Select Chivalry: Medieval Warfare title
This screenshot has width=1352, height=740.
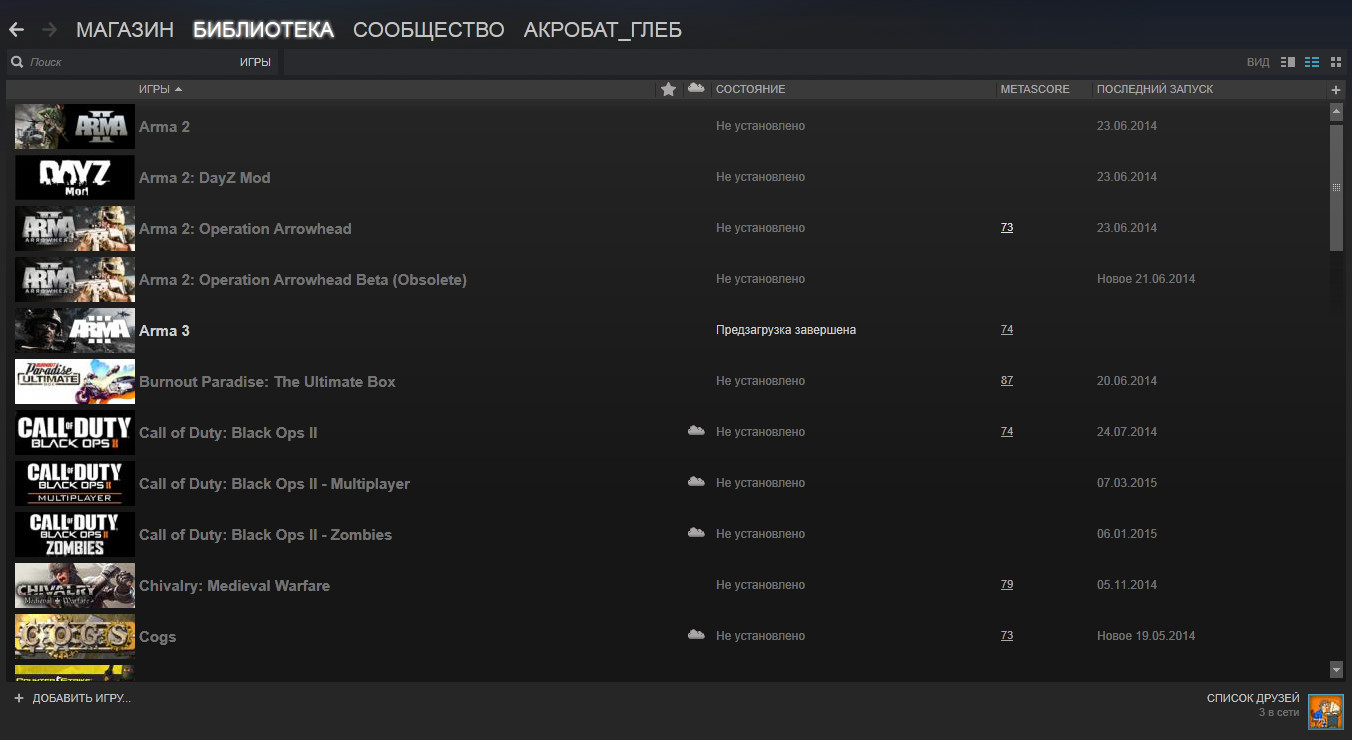(234, 586)
